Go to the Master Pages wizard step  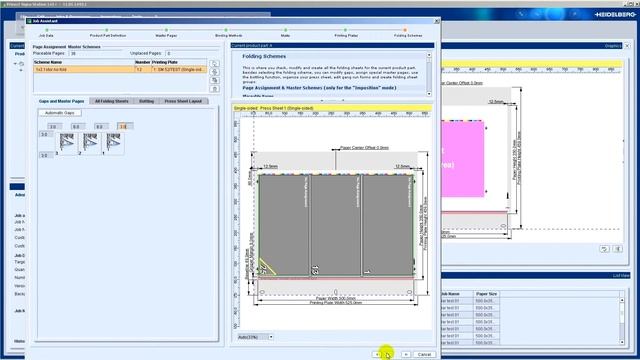(166, 33)
